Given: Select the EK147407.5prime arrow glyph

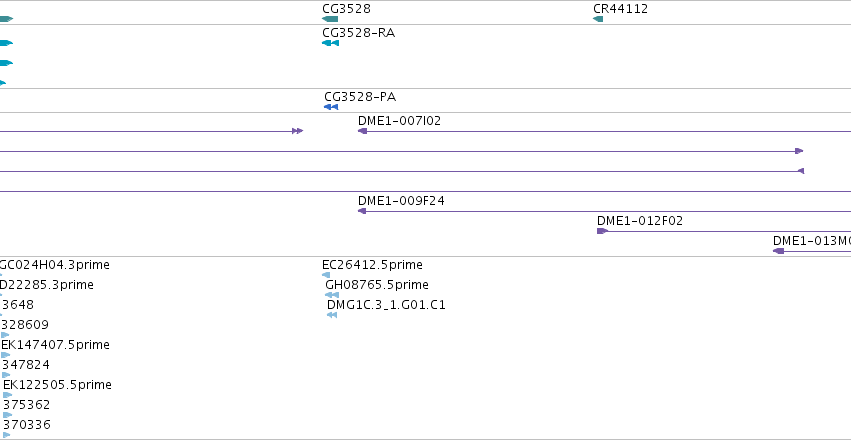Looking at the screenshot, I should tap(5, 355).
